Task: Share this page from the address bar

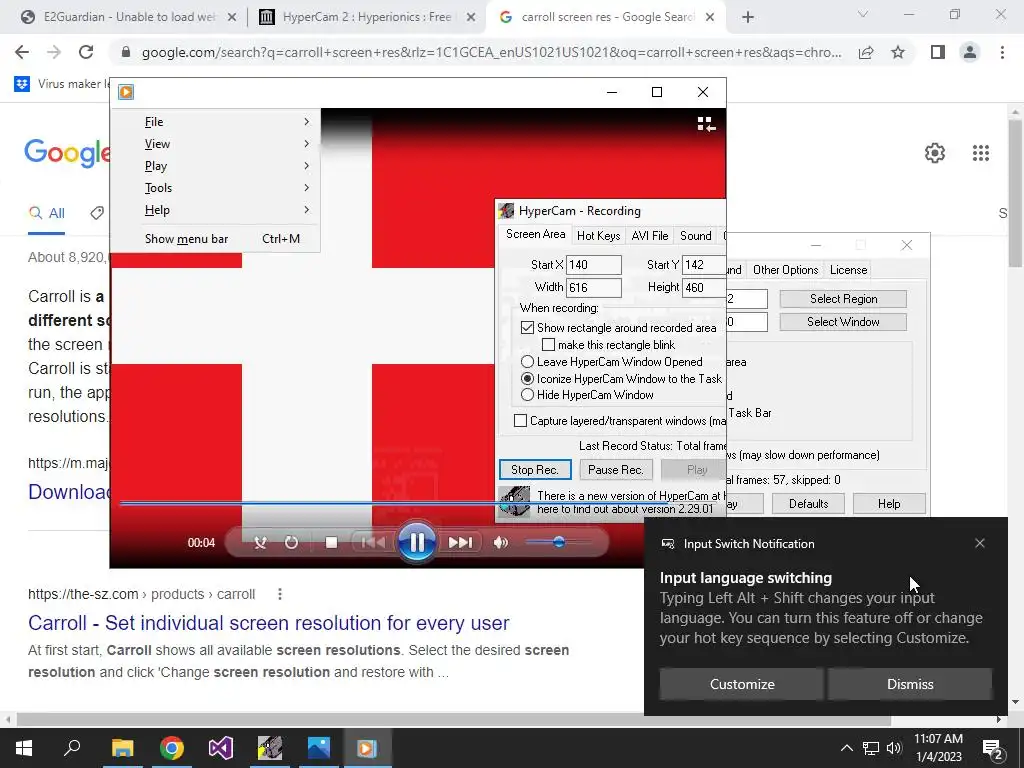Action: (x=866, y=52)
